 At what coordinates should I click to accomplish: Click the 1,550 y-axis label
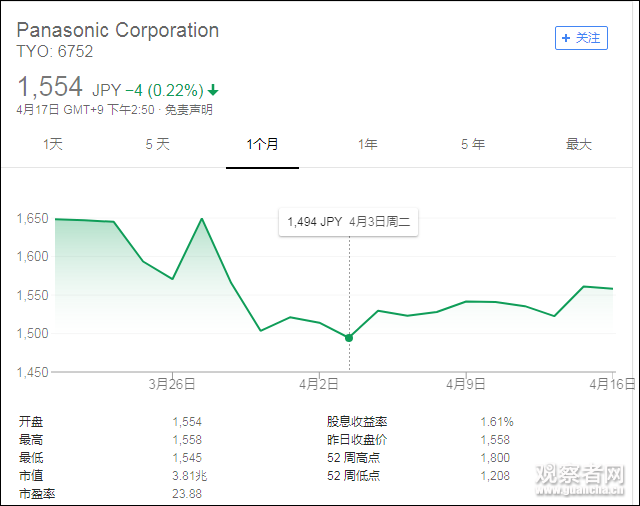(x=33, y=295)
